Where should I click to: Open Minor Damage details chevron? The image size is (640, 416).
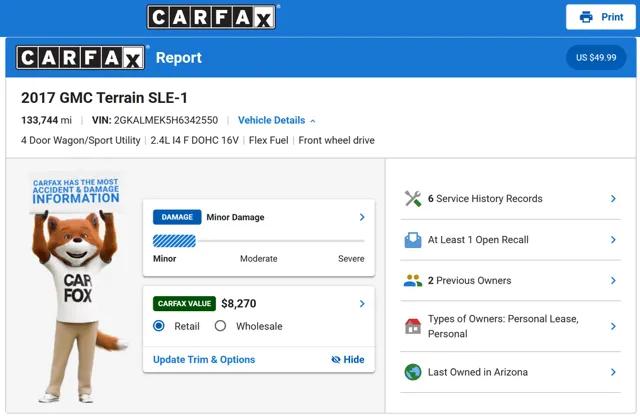coord(362,217)
